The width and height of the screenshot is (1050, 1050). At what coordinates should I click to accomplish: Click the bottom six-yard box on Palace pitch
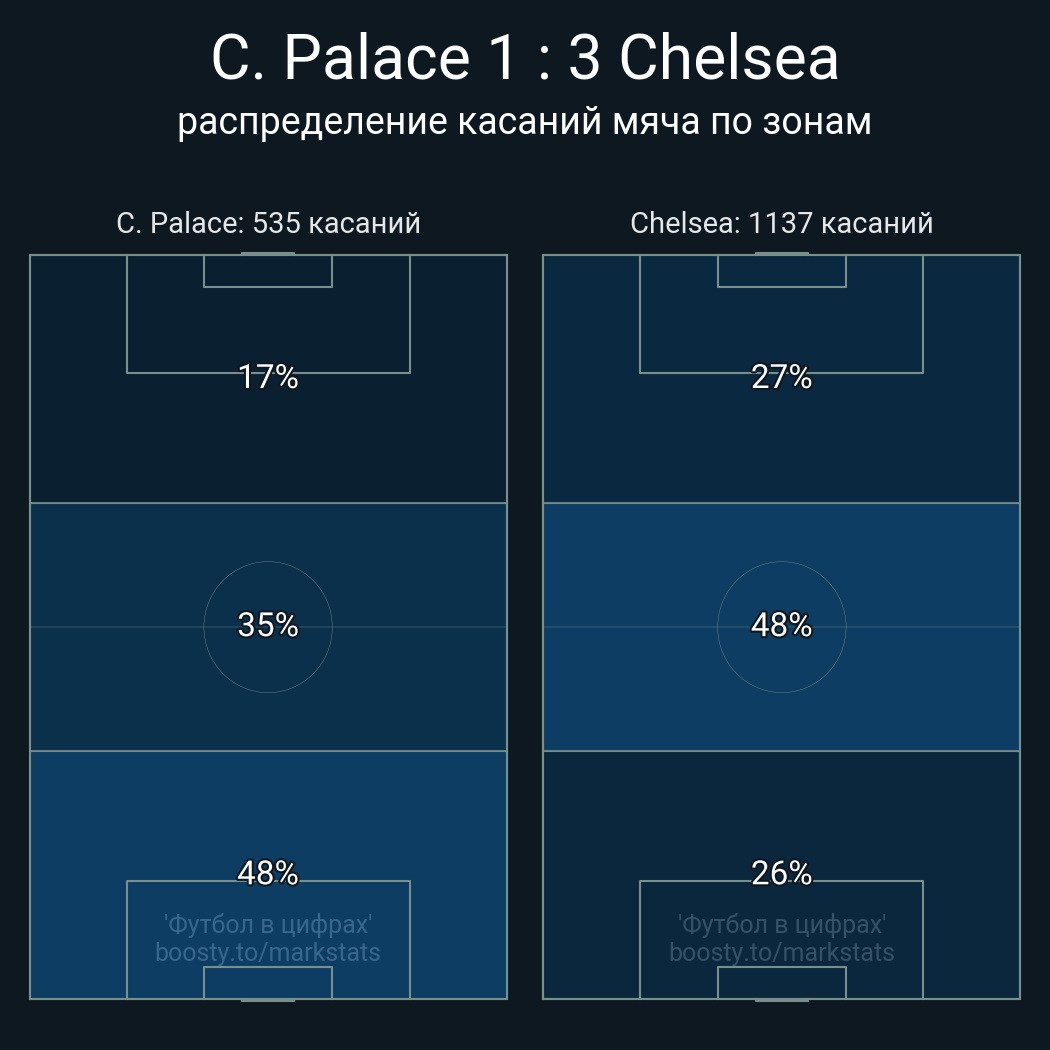268,983
